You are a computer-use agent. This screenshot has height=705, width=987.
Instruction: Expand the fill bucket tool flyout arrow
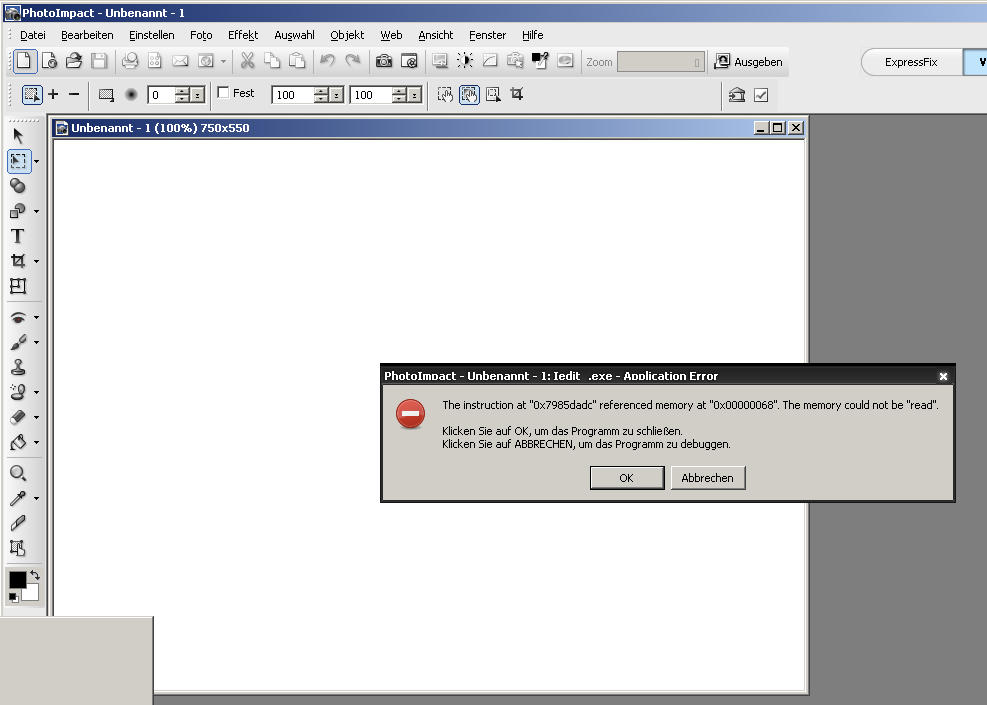pos(37,442)
